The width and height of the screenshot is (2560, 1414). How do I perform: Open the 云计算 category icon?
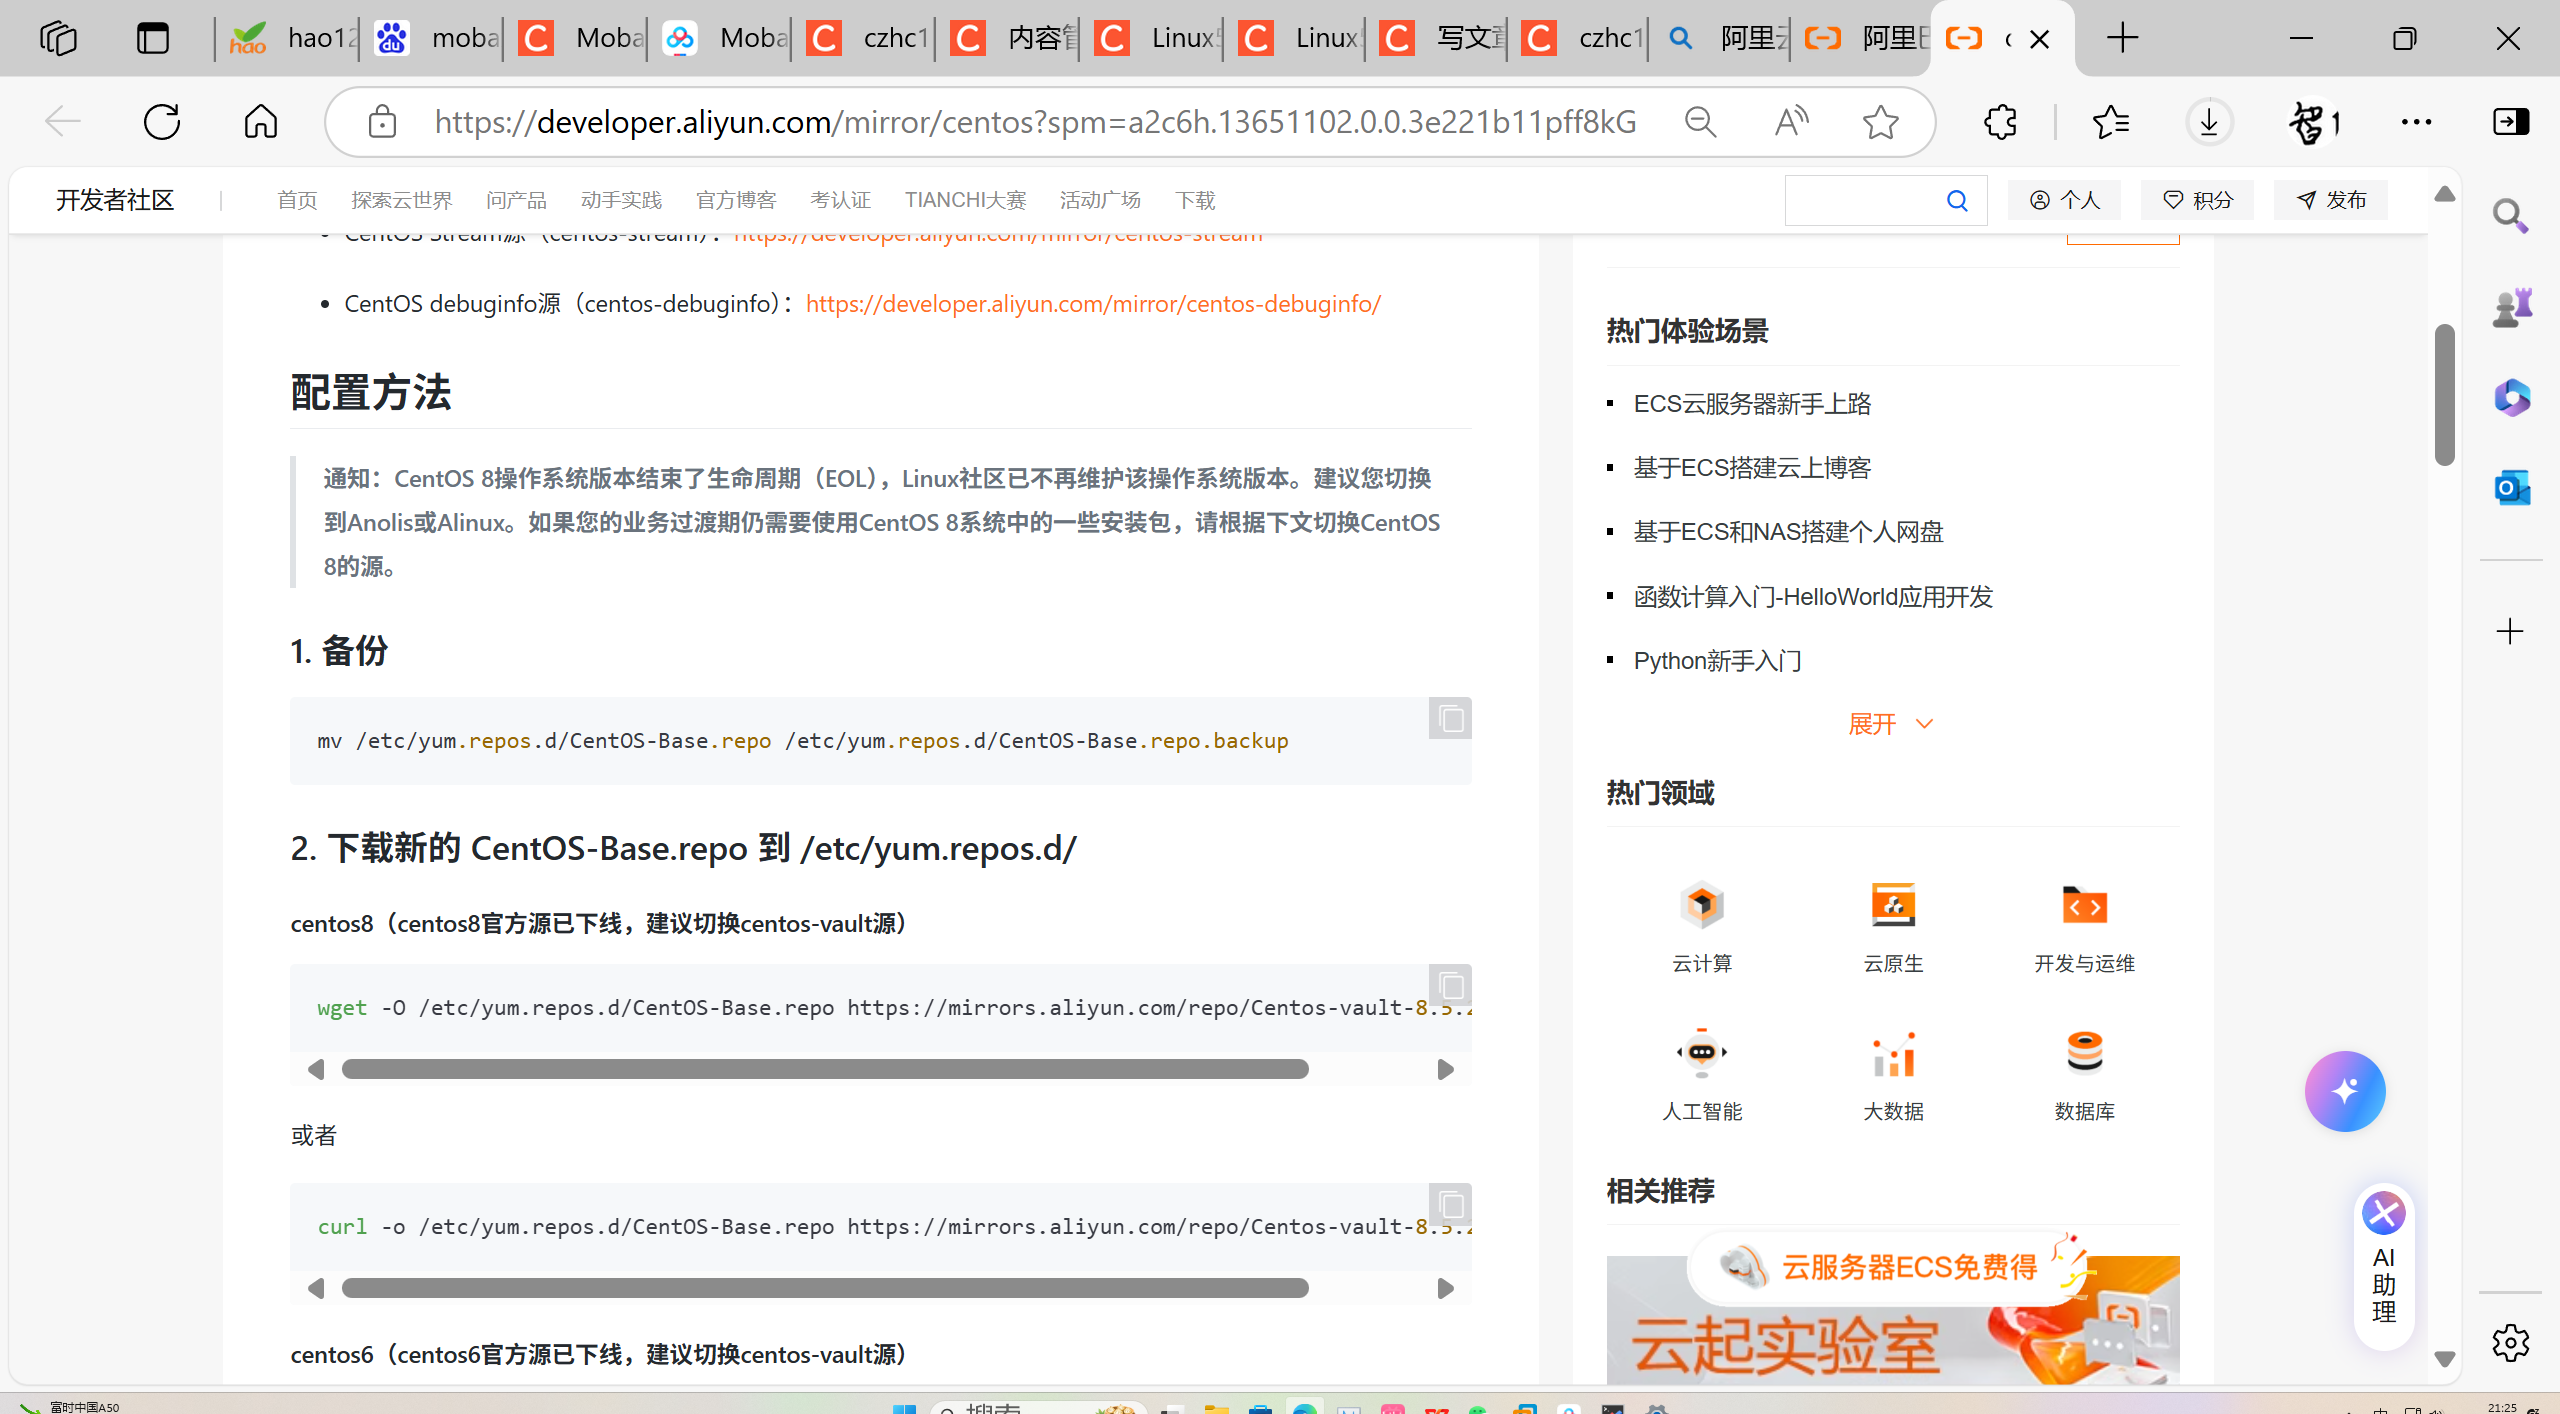coord(1701,906)
